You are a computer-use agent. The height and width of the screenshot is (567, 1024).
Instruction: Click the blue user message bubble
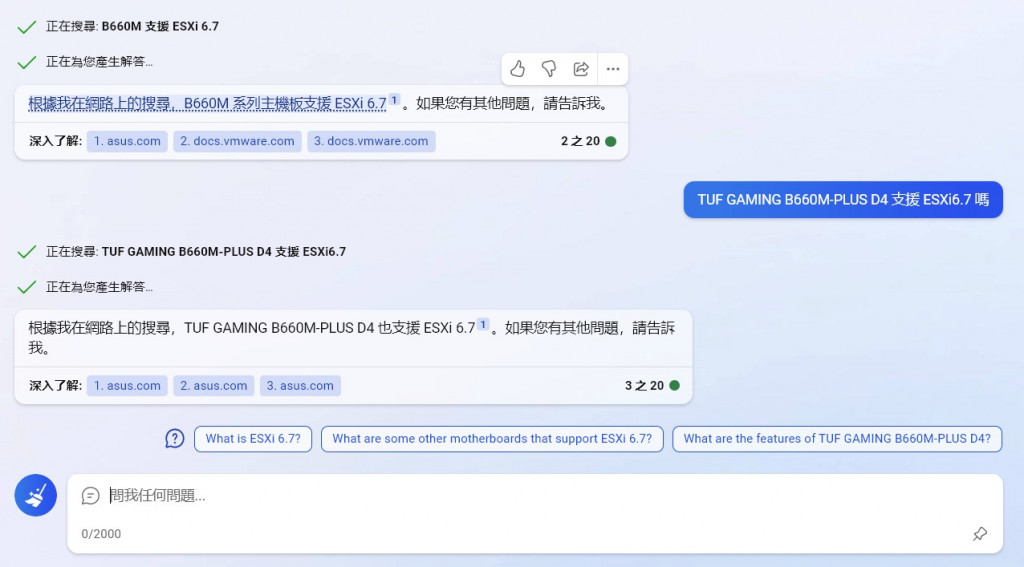tap(843, 200)
